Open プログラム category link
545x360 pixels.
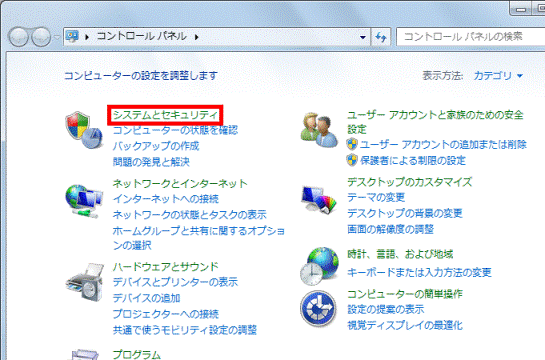pos(137,354)
